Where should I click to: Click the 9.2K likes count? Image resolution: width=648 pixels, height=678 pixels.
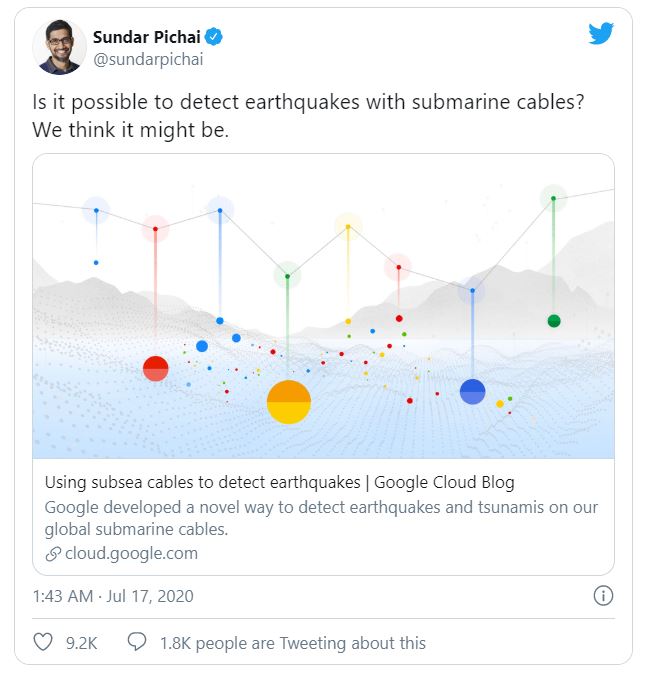point(81,643)
